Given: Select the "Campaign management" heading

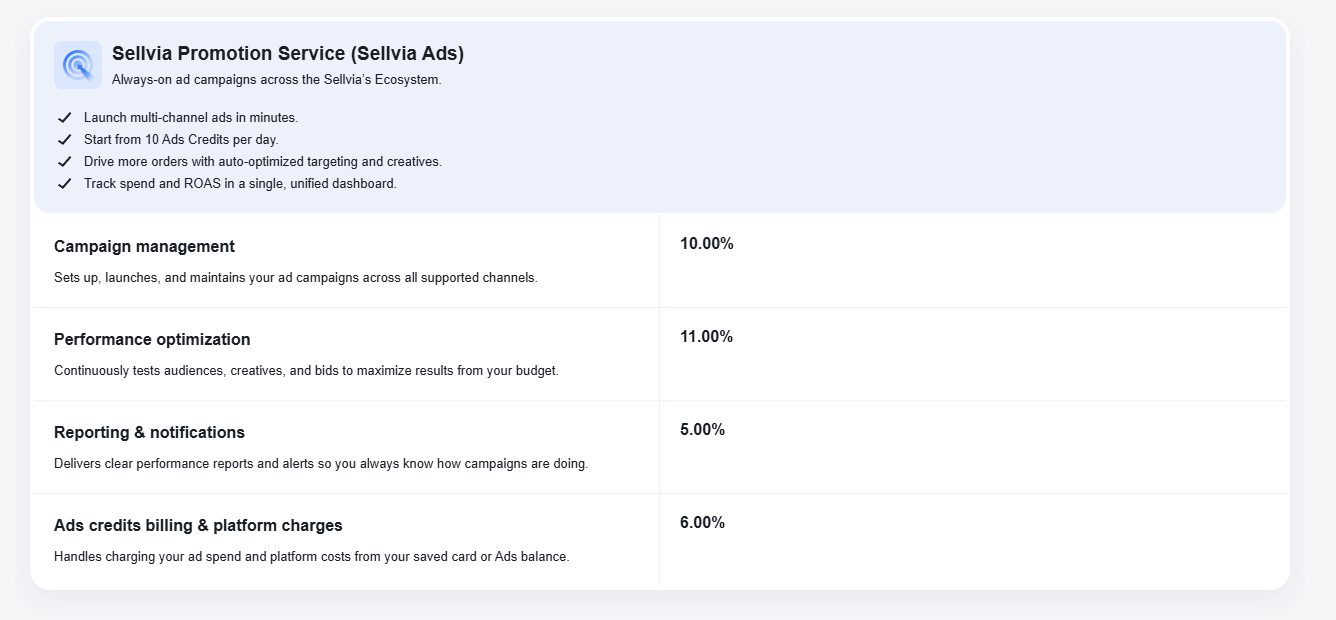Looking at the screenshot, I should point(144,247).
